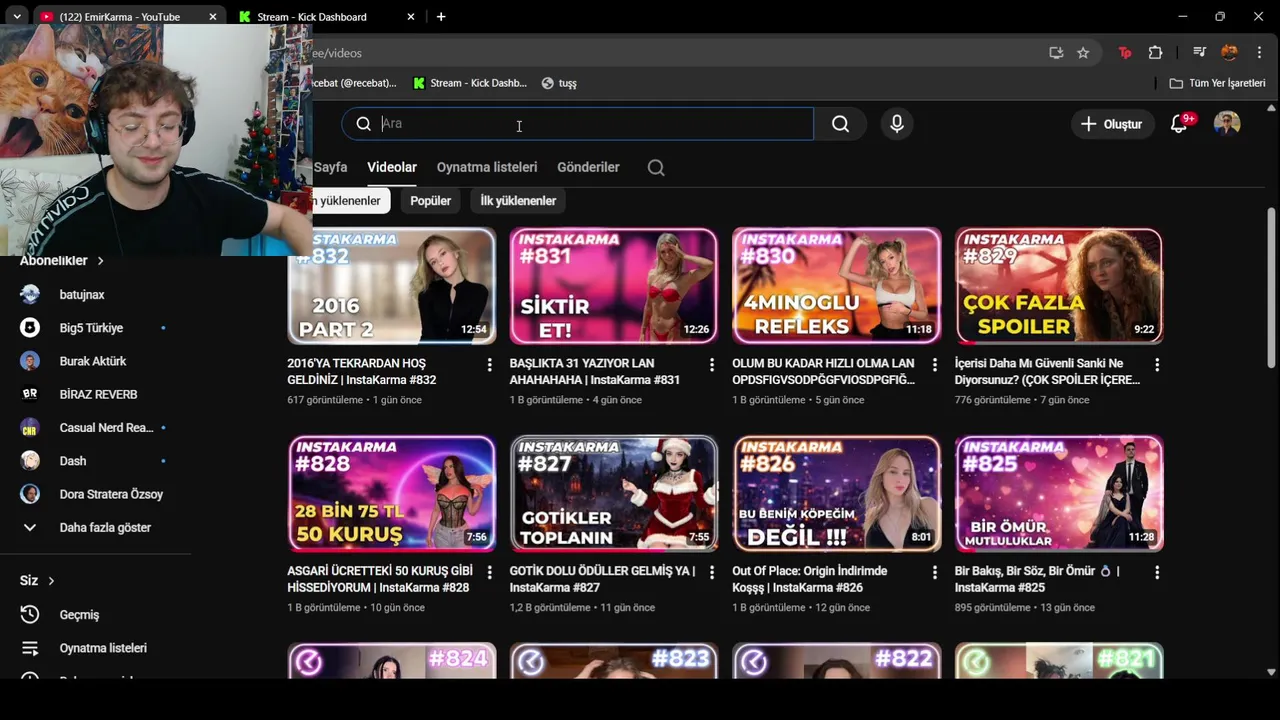Open options menu for InstaKarma #825
This screenshot has height=720, width=1280.
click(1157, 573)
